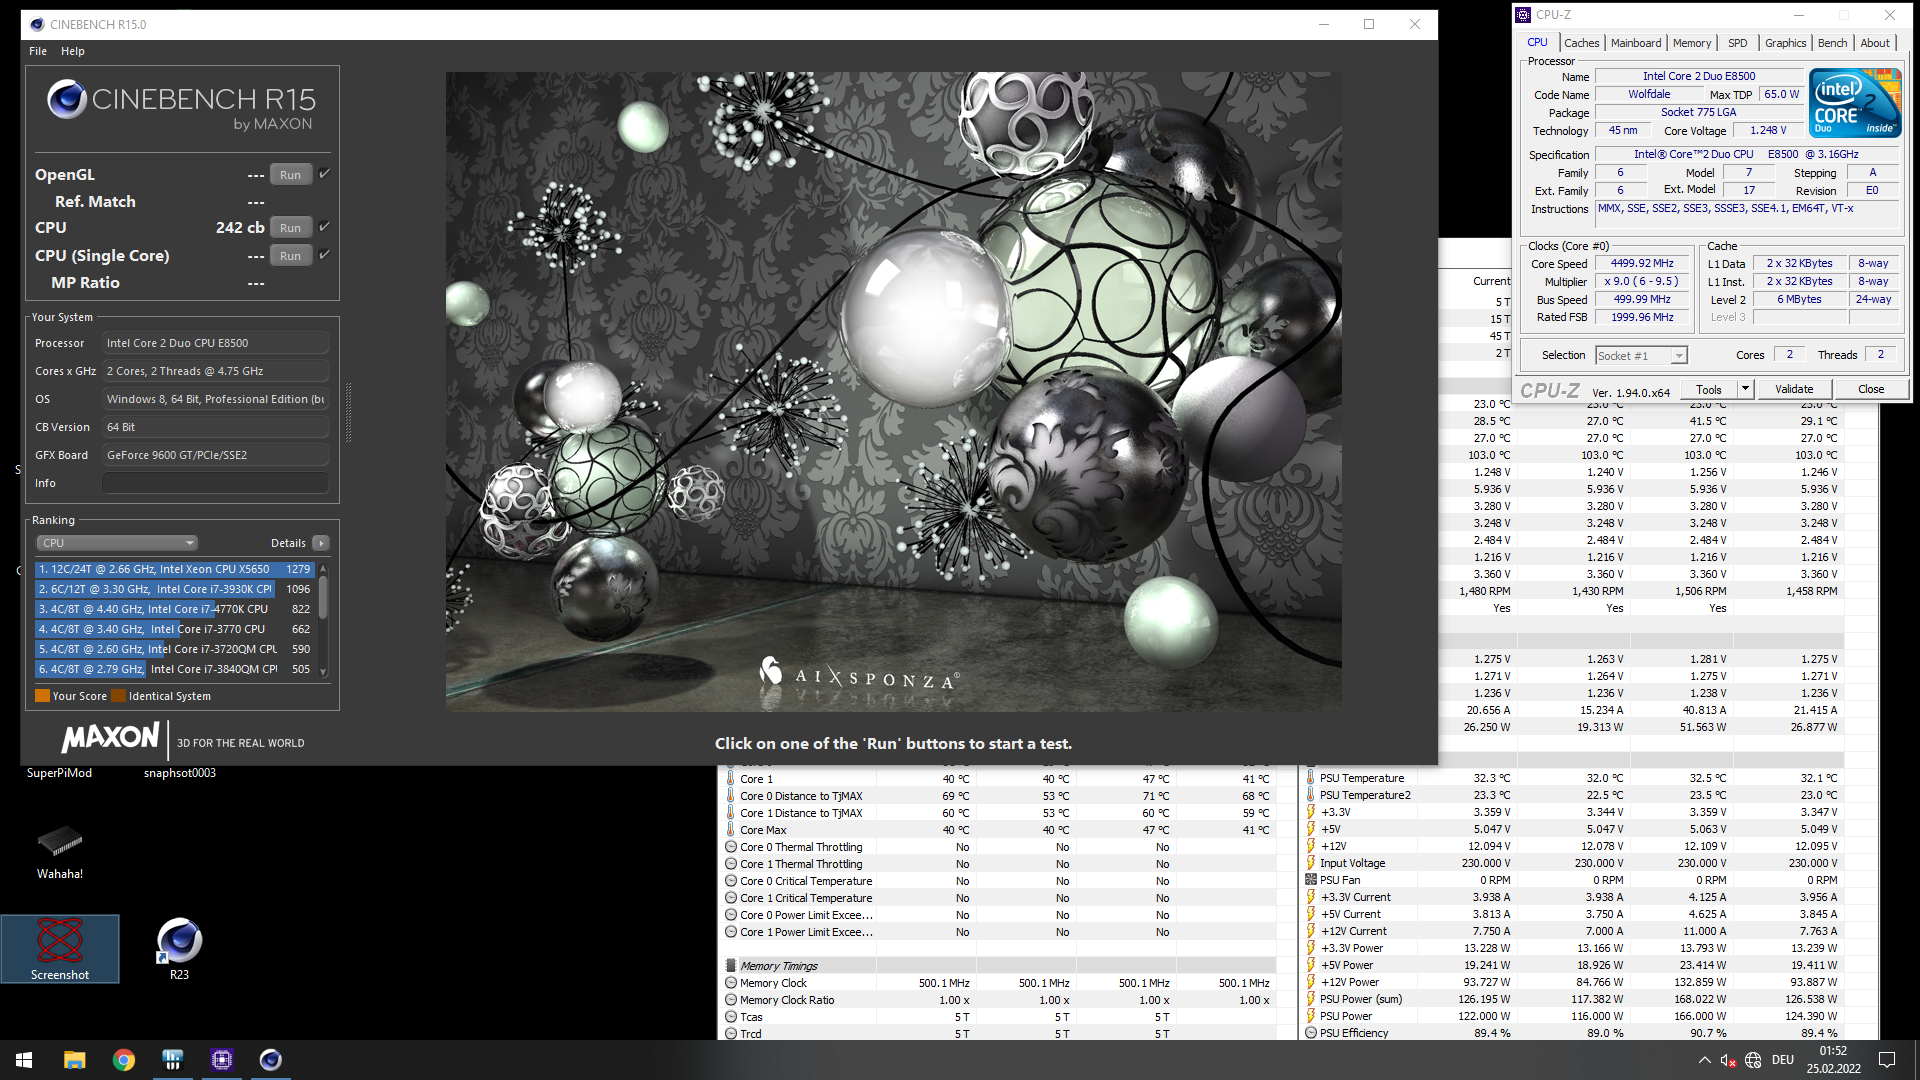1920x1080 pixels.
Task: Click the DEU language indicator
Action: click(x=1782, y=1060)
